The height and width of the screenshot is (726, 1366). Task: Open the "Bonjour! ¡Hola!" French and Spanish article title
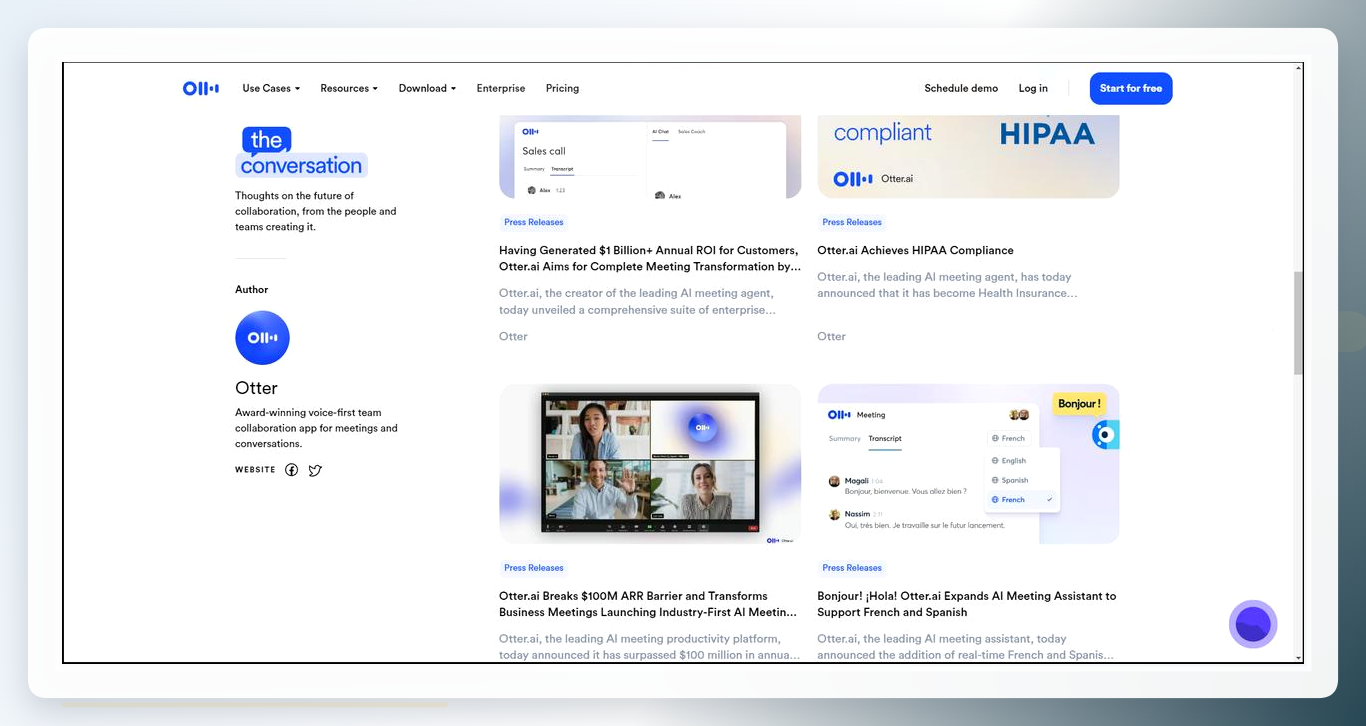point(966,604)
